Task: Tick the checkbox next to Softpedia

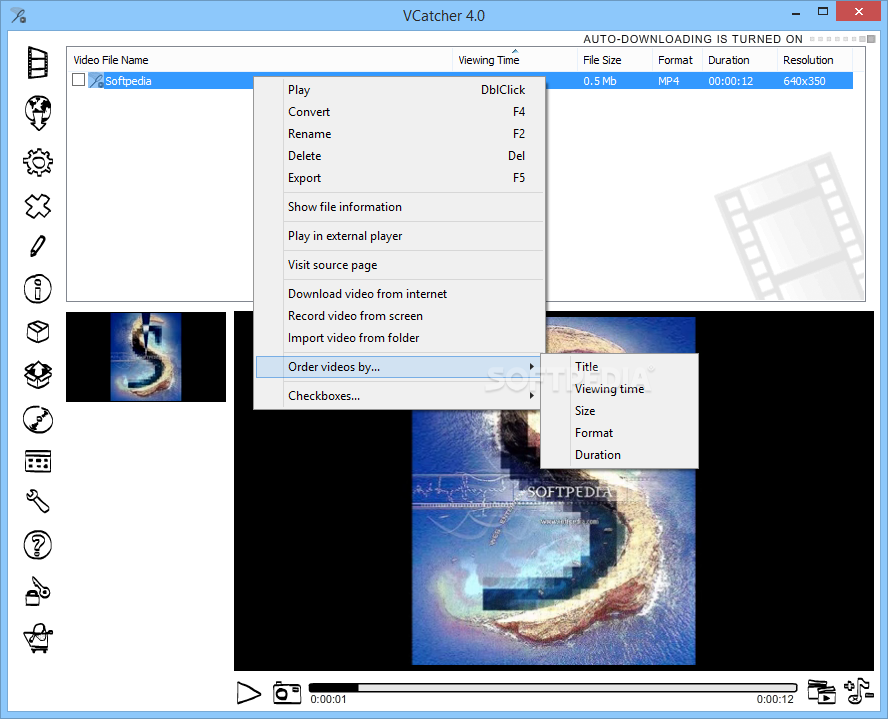Action: 79,80
